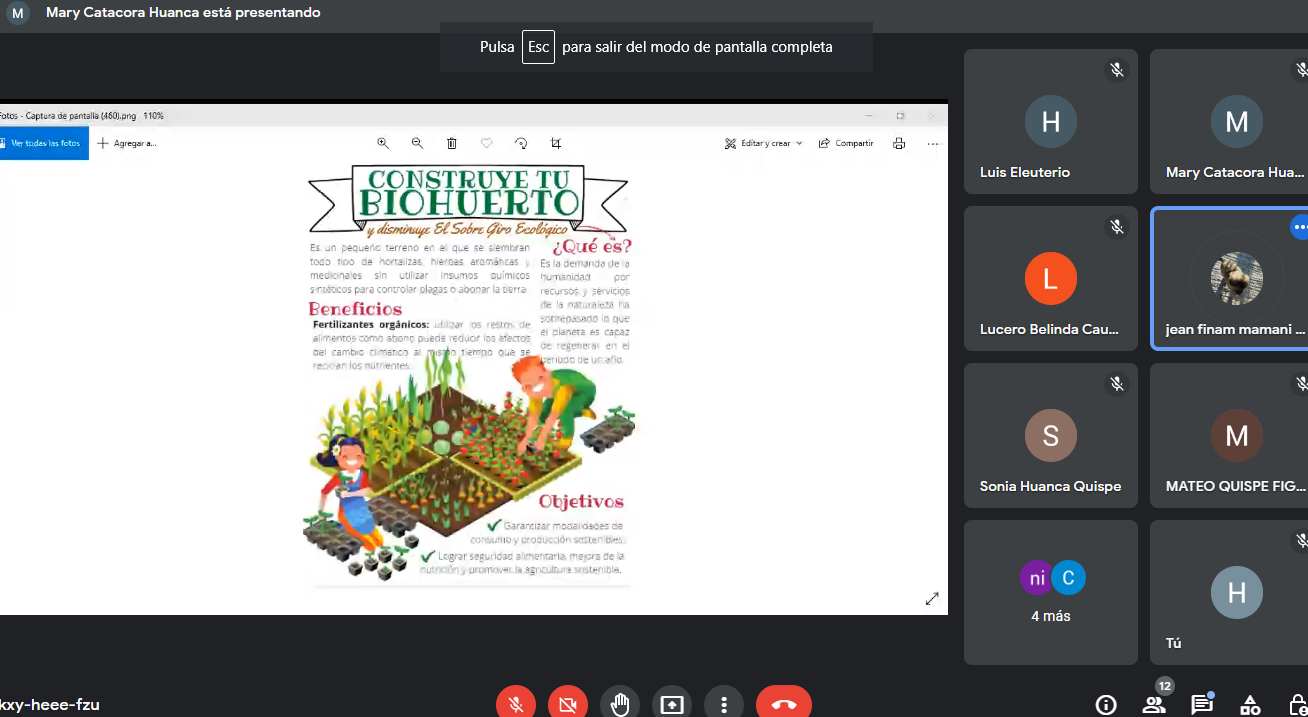Image resolution: width=1308 pixels, height=717 pixels.
Task: Open the chat panel
Action: pos(1202,704)
